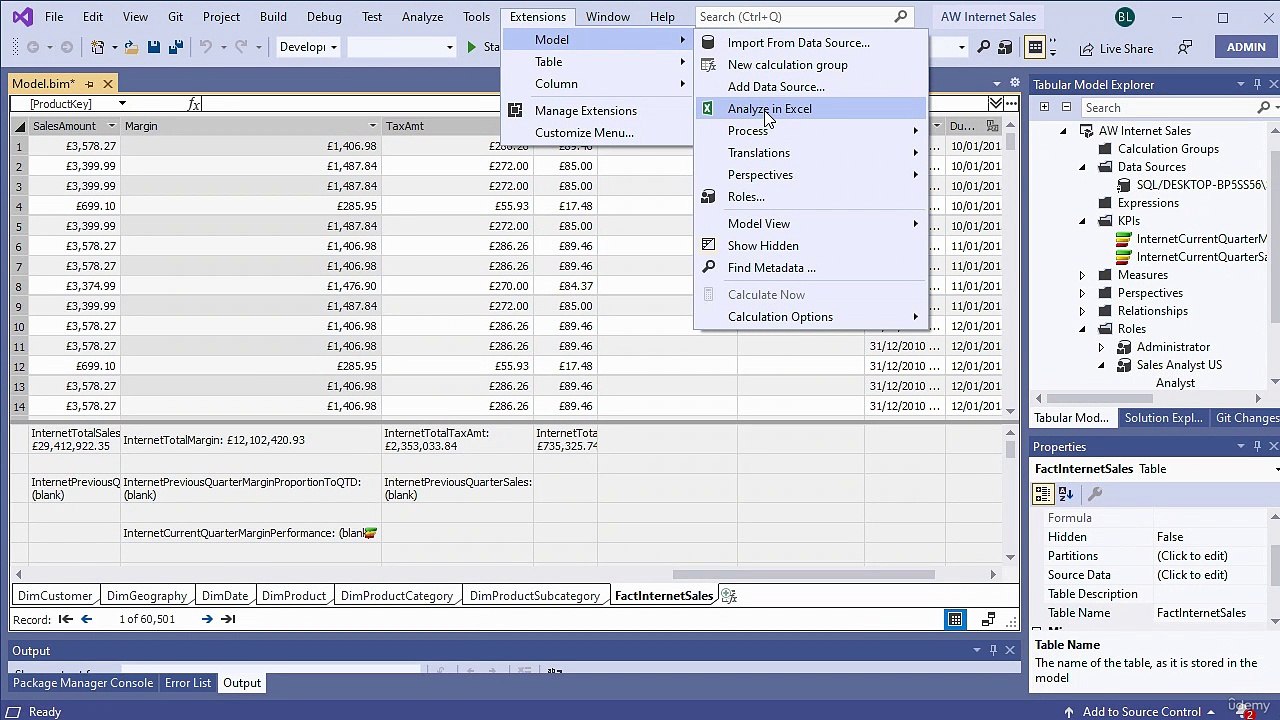The height and width of the screenshot is (720, 1280).
Task: Open the Translations submenu
Action: [x=812, y=153]
